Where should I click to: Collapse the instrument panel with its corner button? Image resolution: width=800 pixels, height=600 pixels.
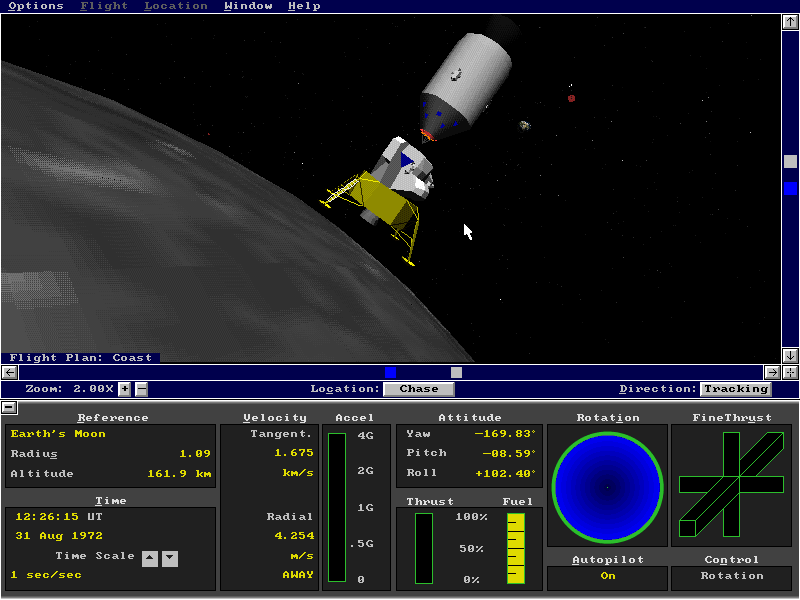point(10,407)
